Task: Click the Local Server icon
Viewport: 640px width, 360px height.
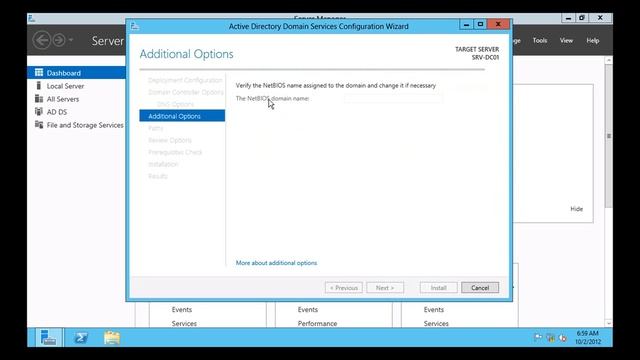Action: pyautogui.click(x=39, y=85)
